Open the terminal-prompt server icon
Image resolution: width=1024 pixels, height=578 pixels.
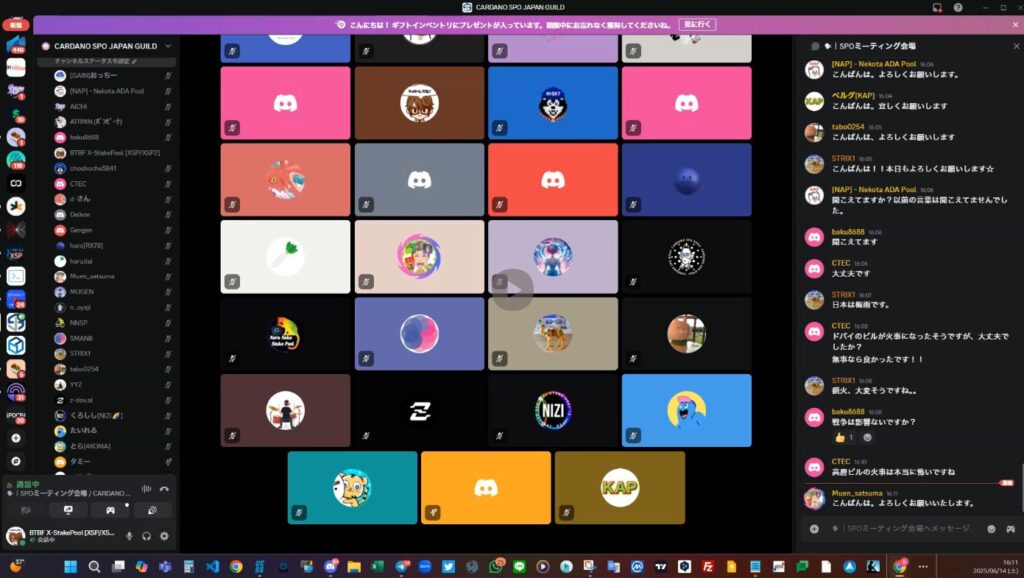[x=16, y=276]
